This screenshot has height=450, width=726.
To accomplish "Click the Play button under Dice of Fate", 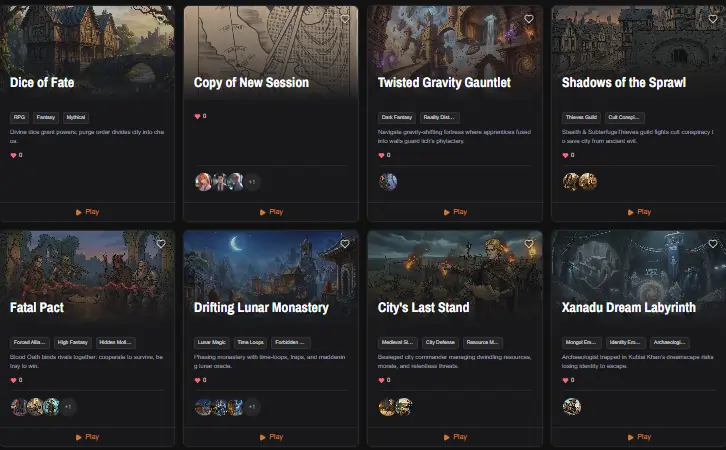I will [87, 212].
